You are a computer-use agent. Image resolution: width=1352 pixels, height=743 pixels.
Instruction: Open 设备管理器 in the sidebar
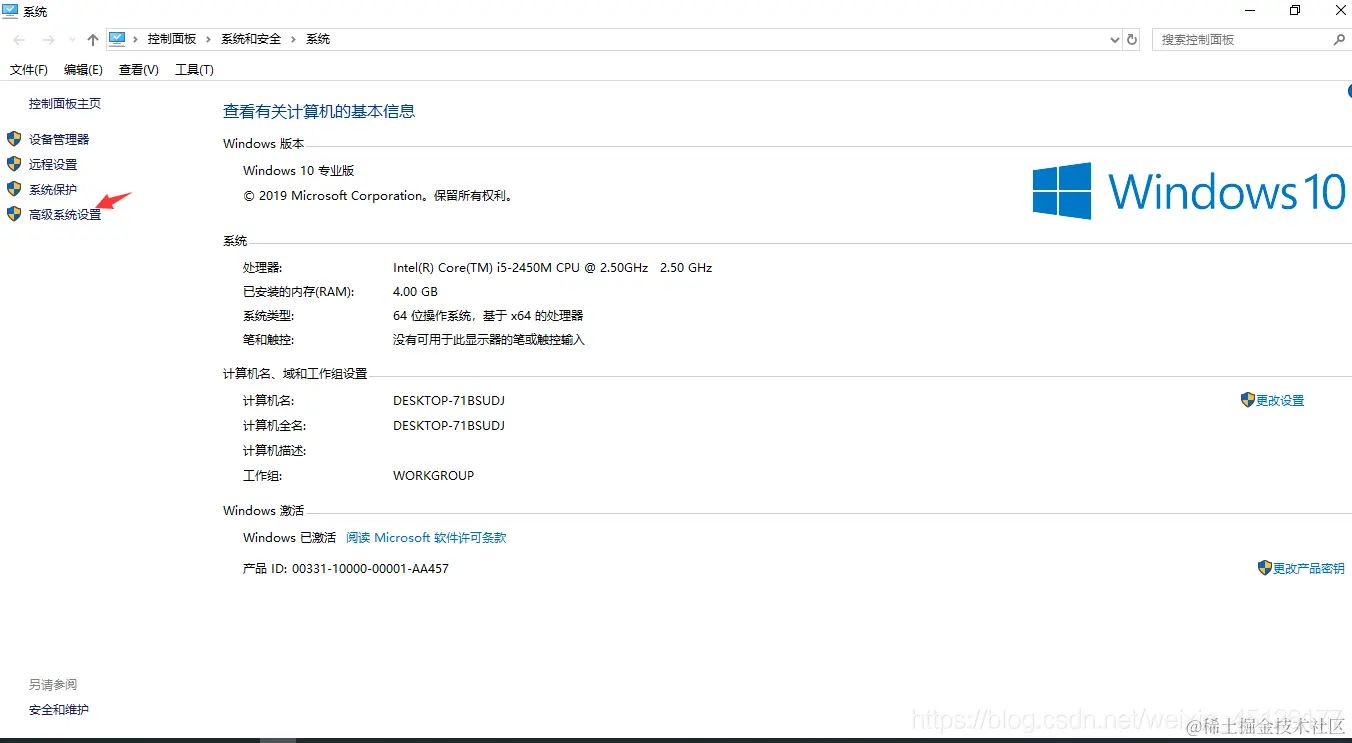point(59,140)
